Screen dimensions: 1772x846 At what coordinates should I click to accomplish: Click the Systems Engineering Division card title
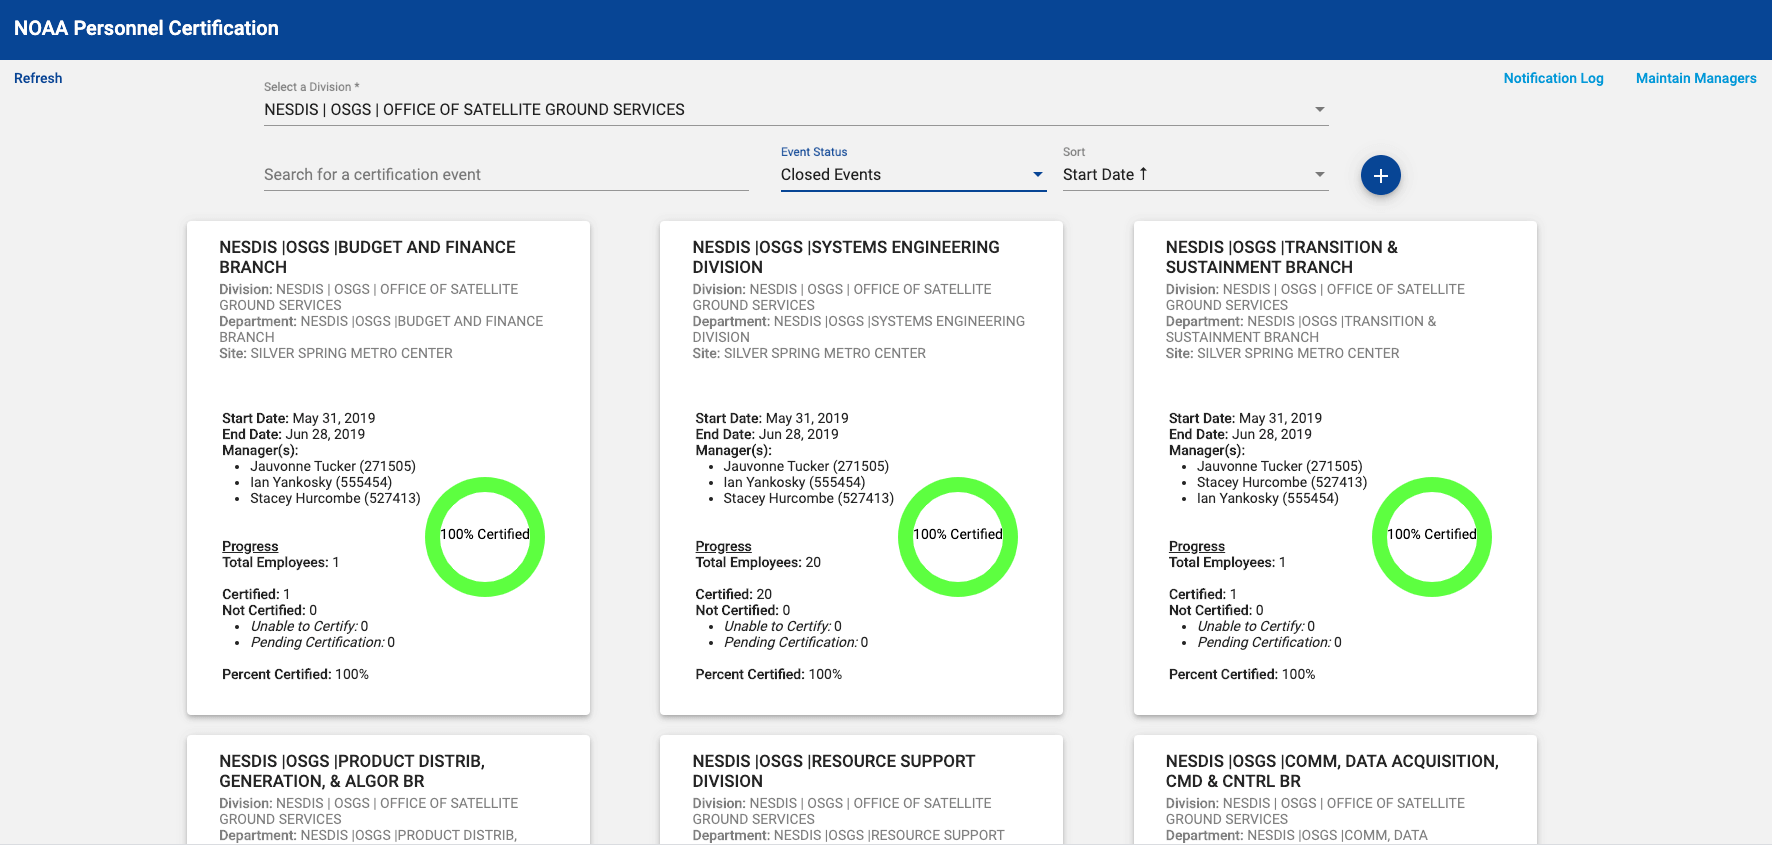[845, 257]
